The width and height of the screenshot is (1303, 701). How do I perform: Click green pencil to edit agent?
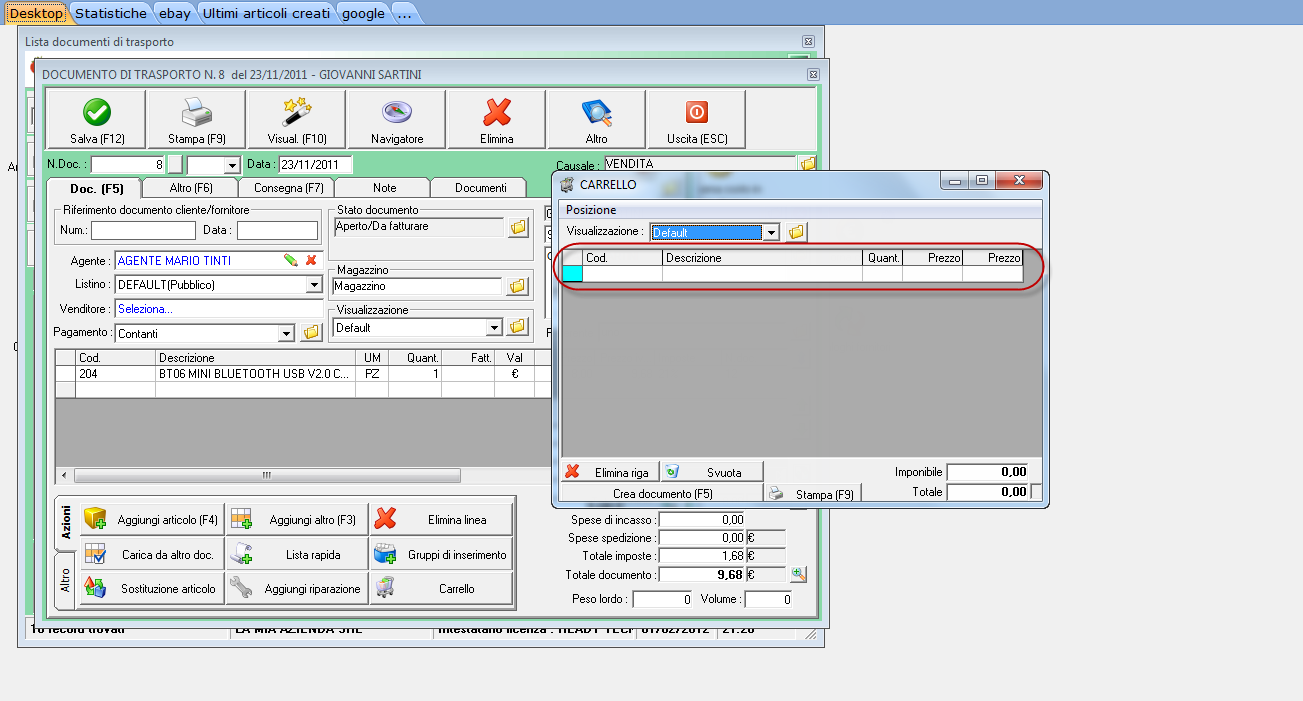tap(290, 260)
